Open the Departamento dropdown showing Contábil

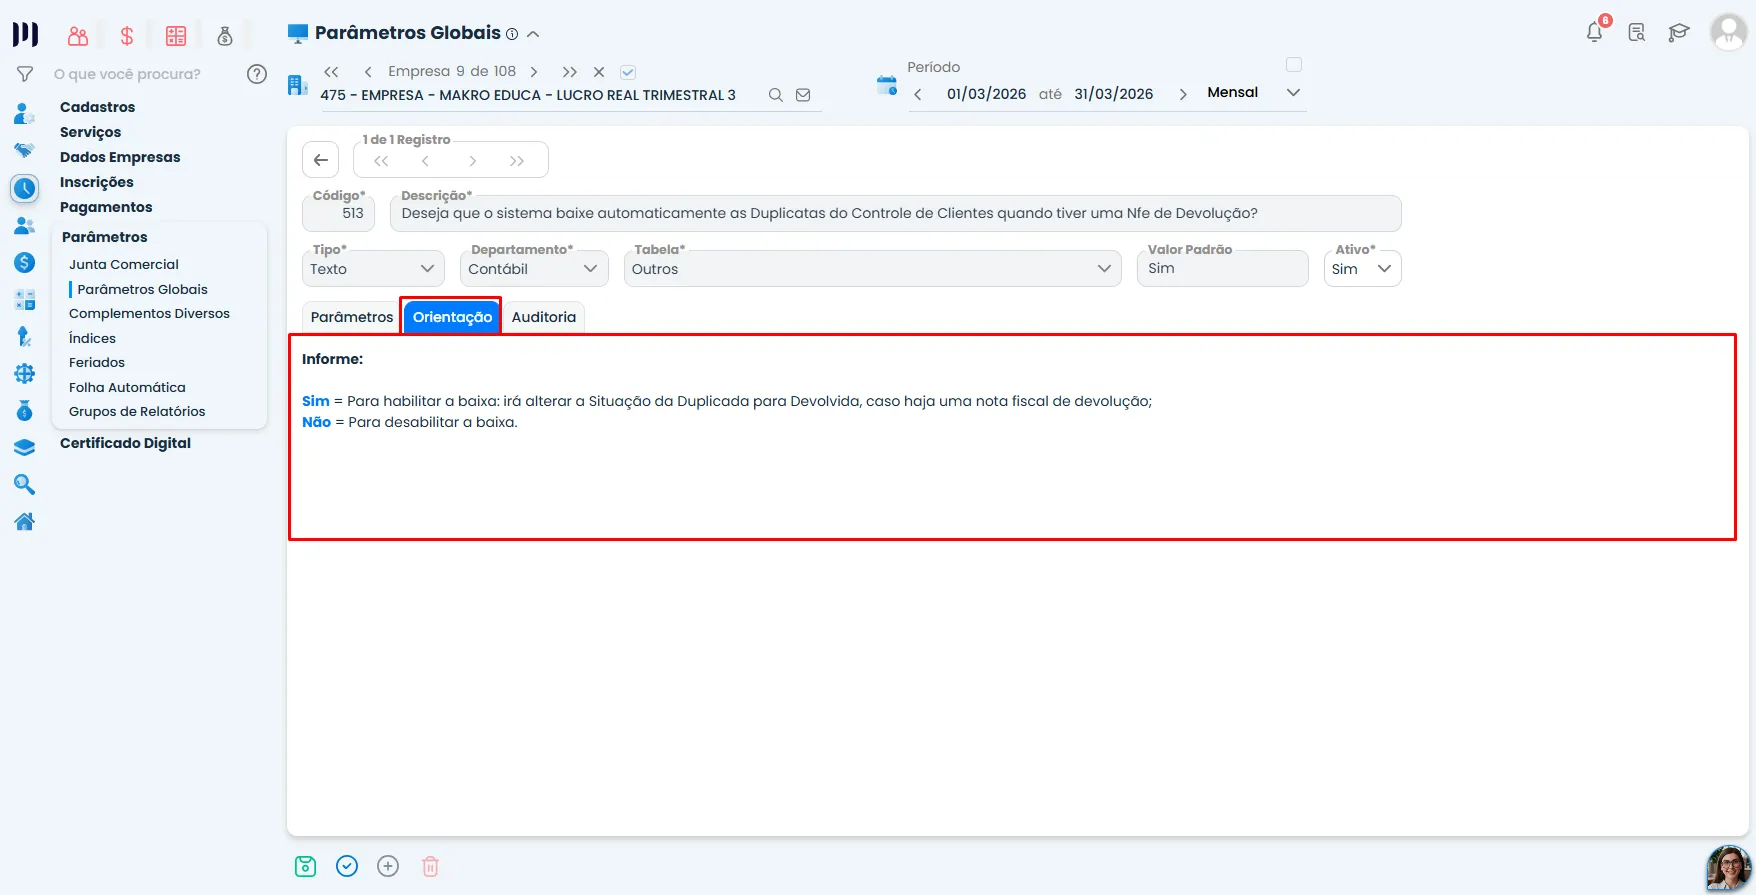click(x=534, y=268)
